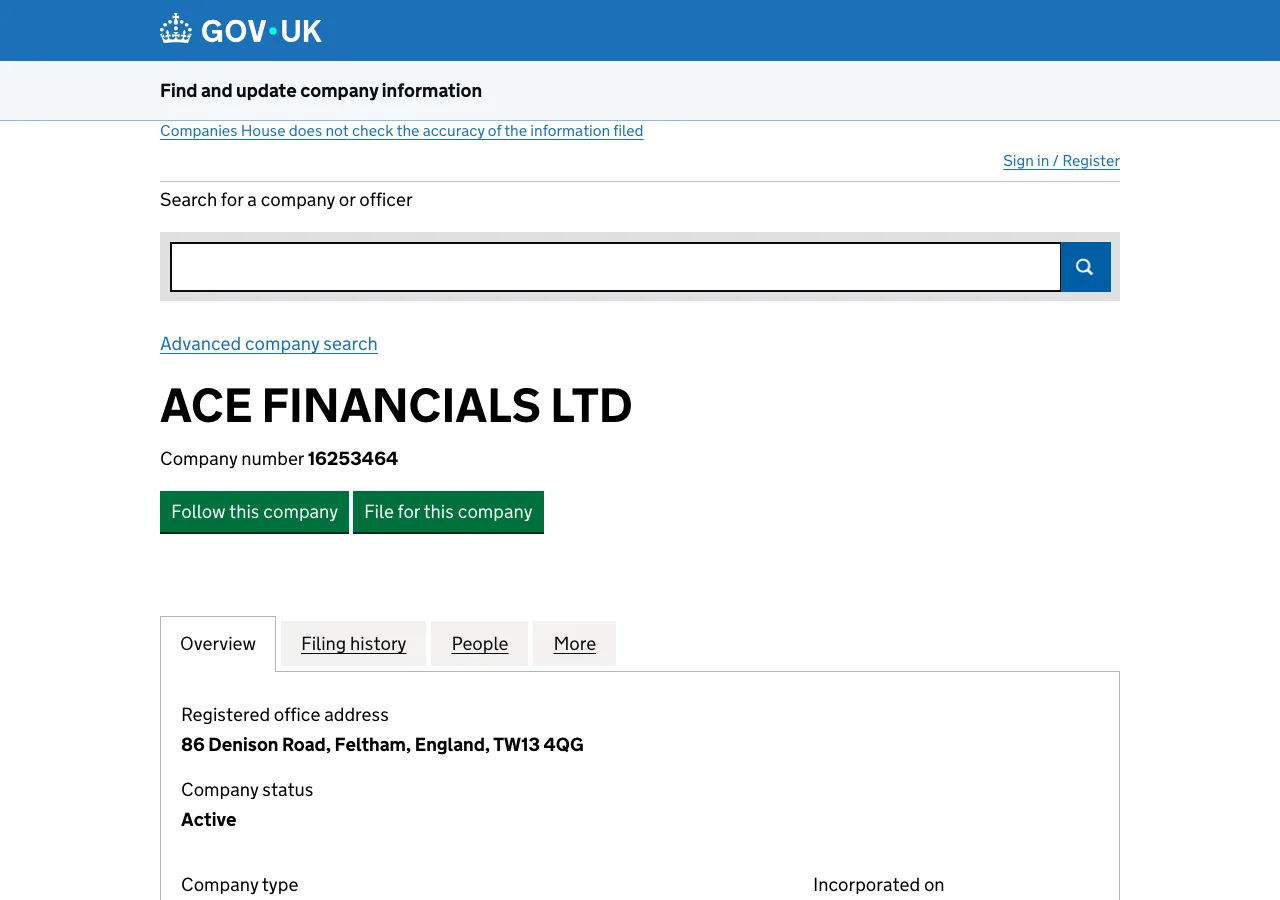Open the Advanced company search link

point(268,343)
